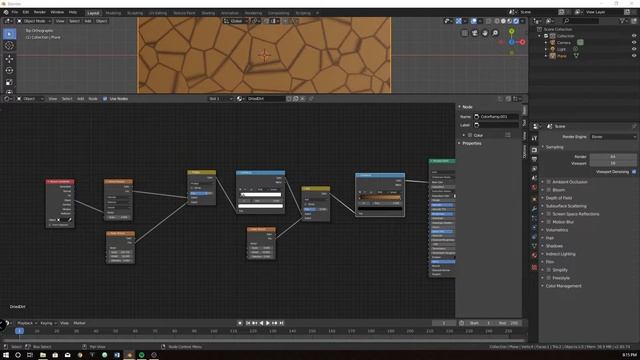Open the Keying popover in timeline
This screenshot has height=360, width=640.
(48, 323)
